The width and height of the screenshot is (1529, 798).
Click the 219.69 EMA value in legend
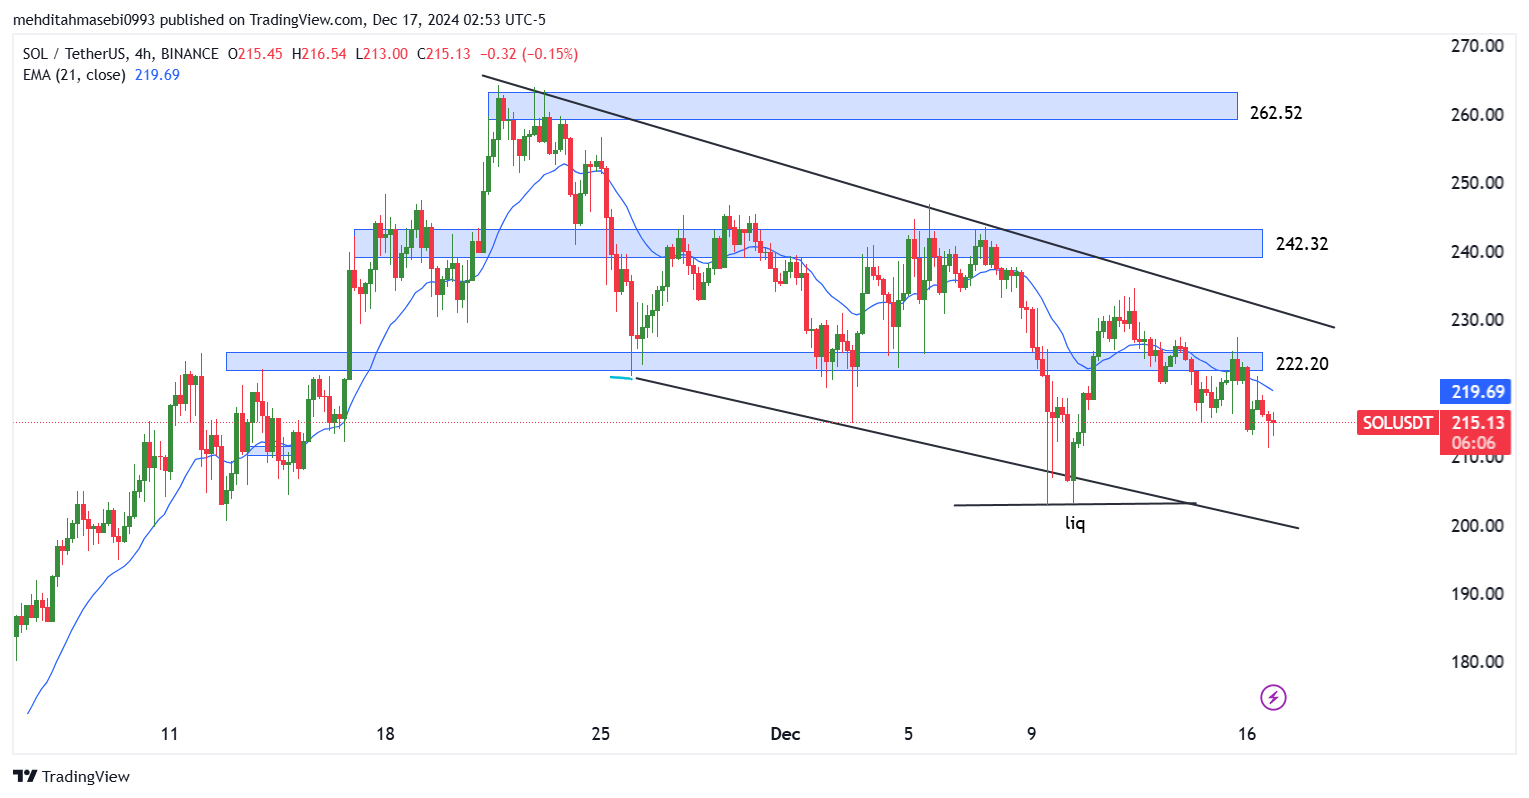(157, 75)
